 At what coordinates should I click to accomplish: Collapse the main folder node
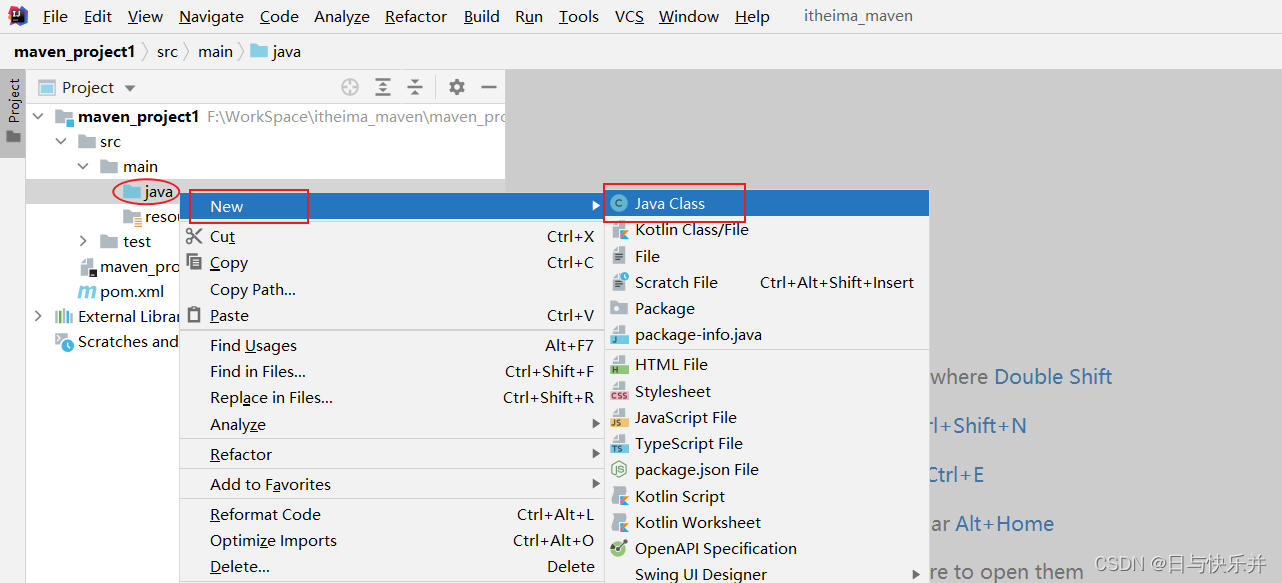[83, 166]
